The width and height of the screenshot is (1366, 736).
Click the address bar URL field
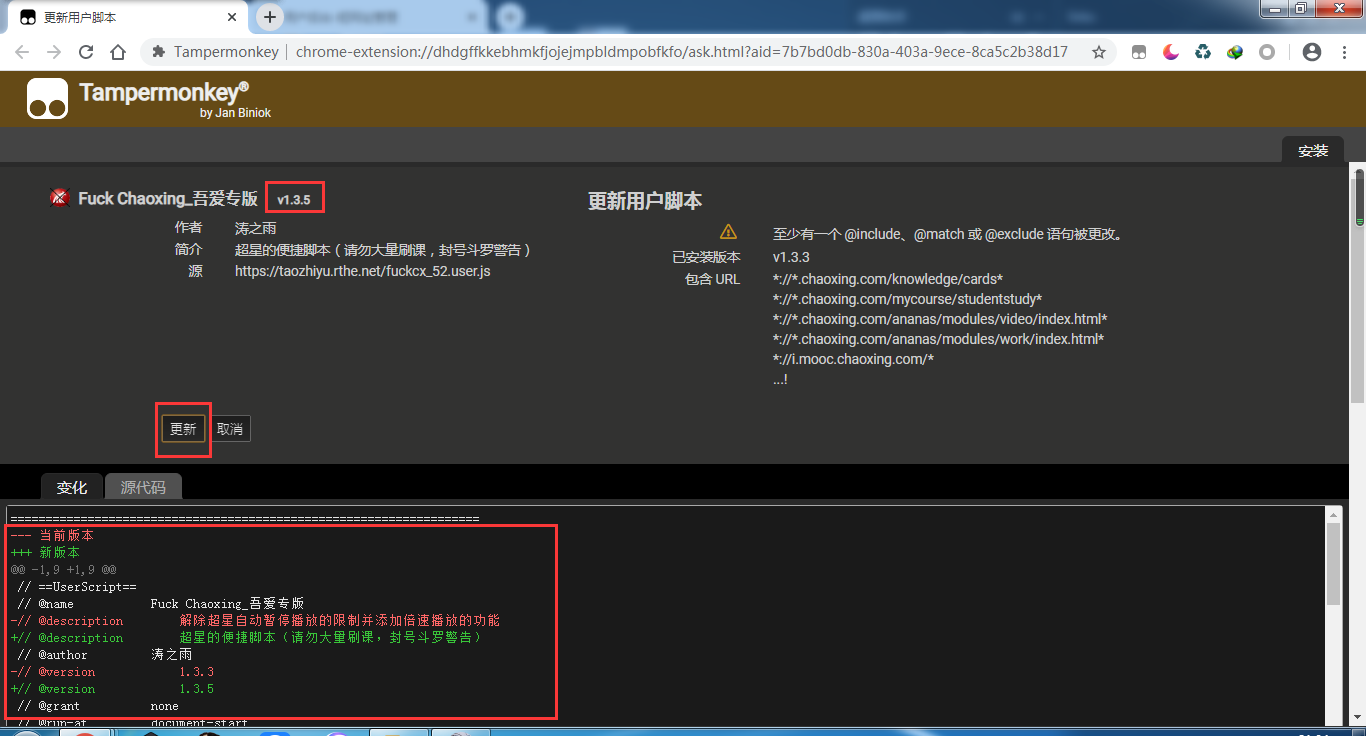pyautogui.click(x=680, y=52)
